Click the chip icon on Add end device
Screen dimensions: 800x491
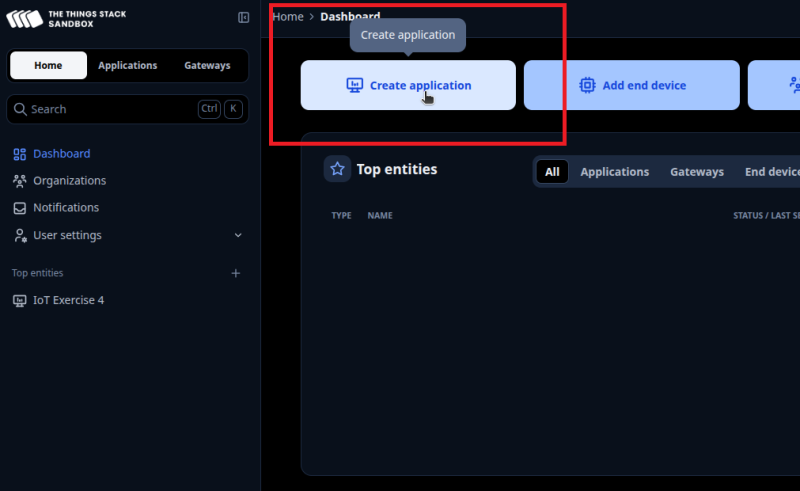pos(587,85)
